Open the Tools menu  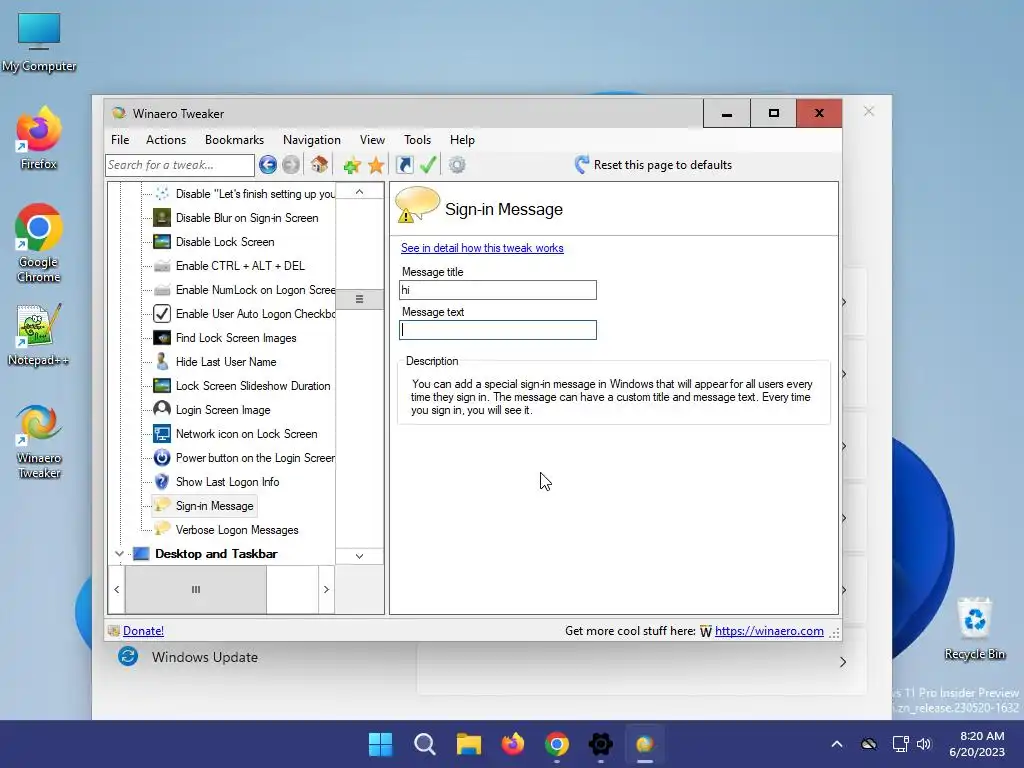[x=417, y=140]
